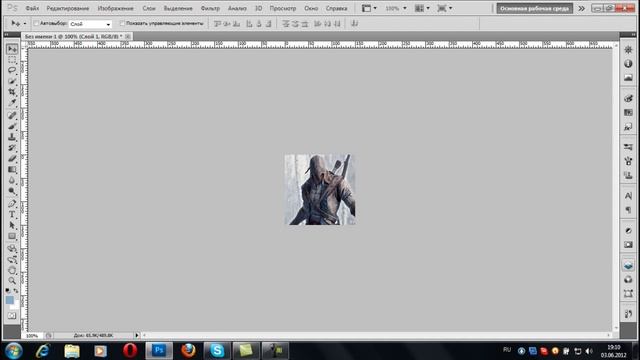Close the Без имени 1 document tab

pyautogui.click(x=128, y=36)
